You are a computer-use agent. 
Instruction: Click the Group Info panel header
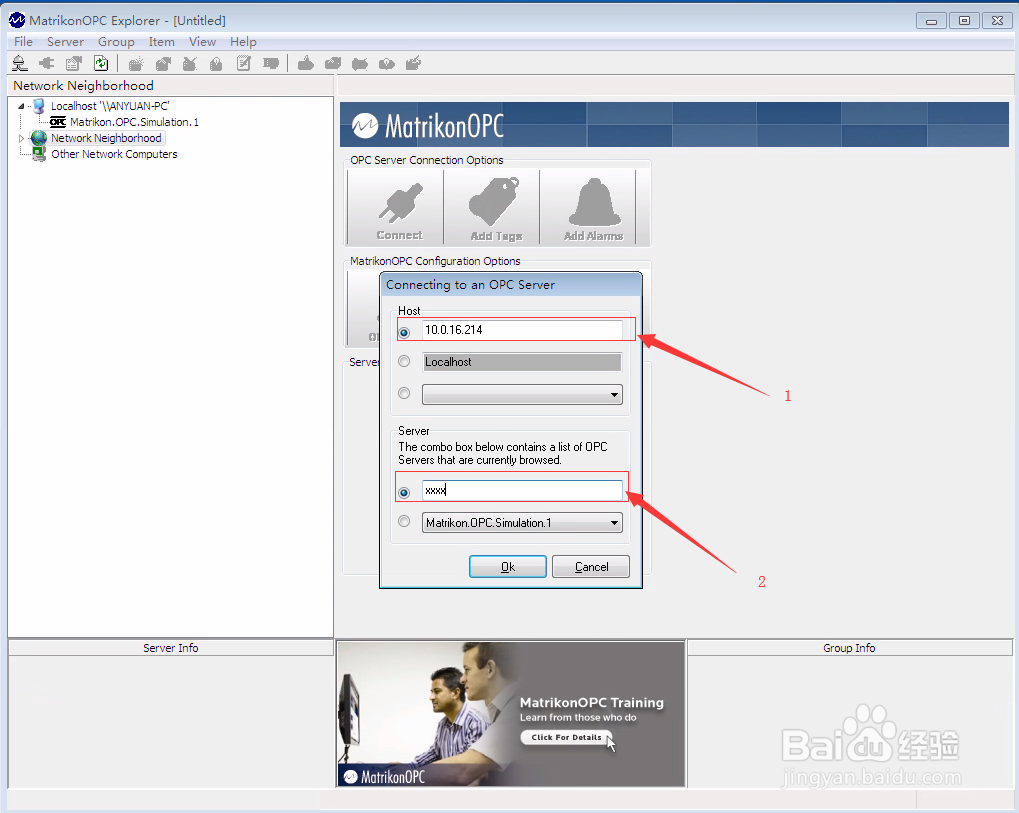point(849,648)
